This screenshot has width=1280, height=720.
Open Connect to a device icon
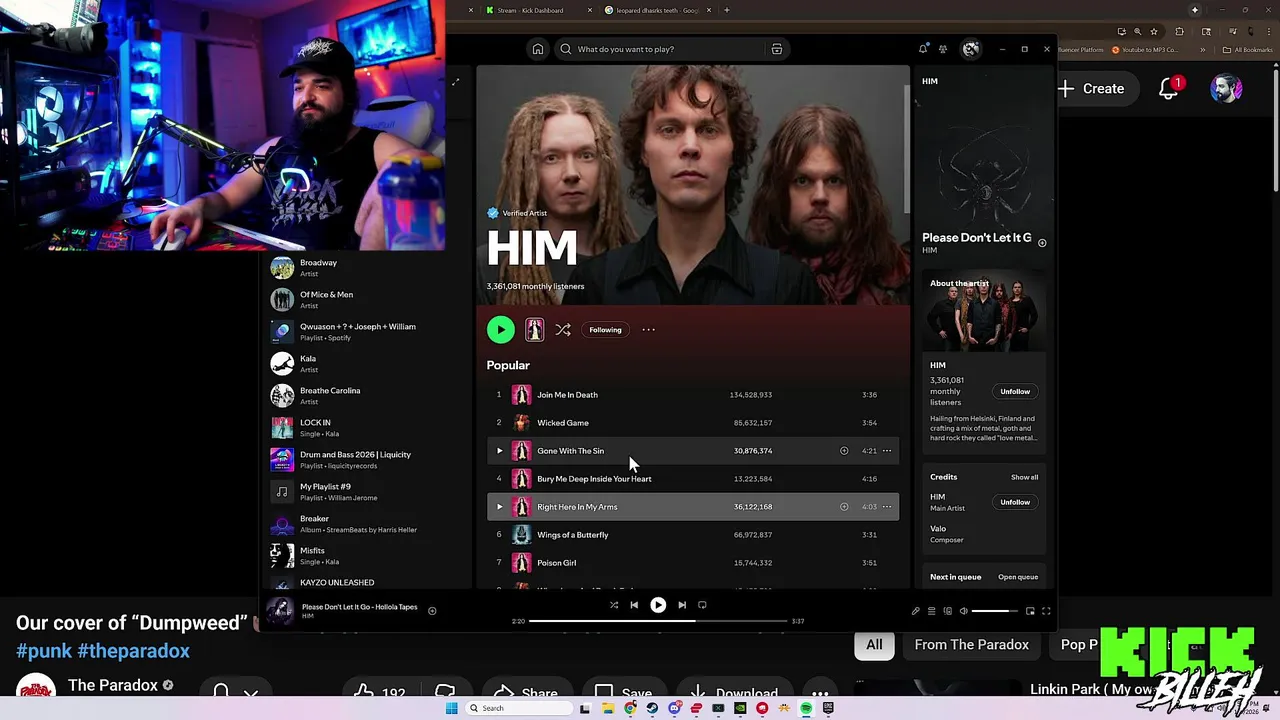tap(948, 611)
